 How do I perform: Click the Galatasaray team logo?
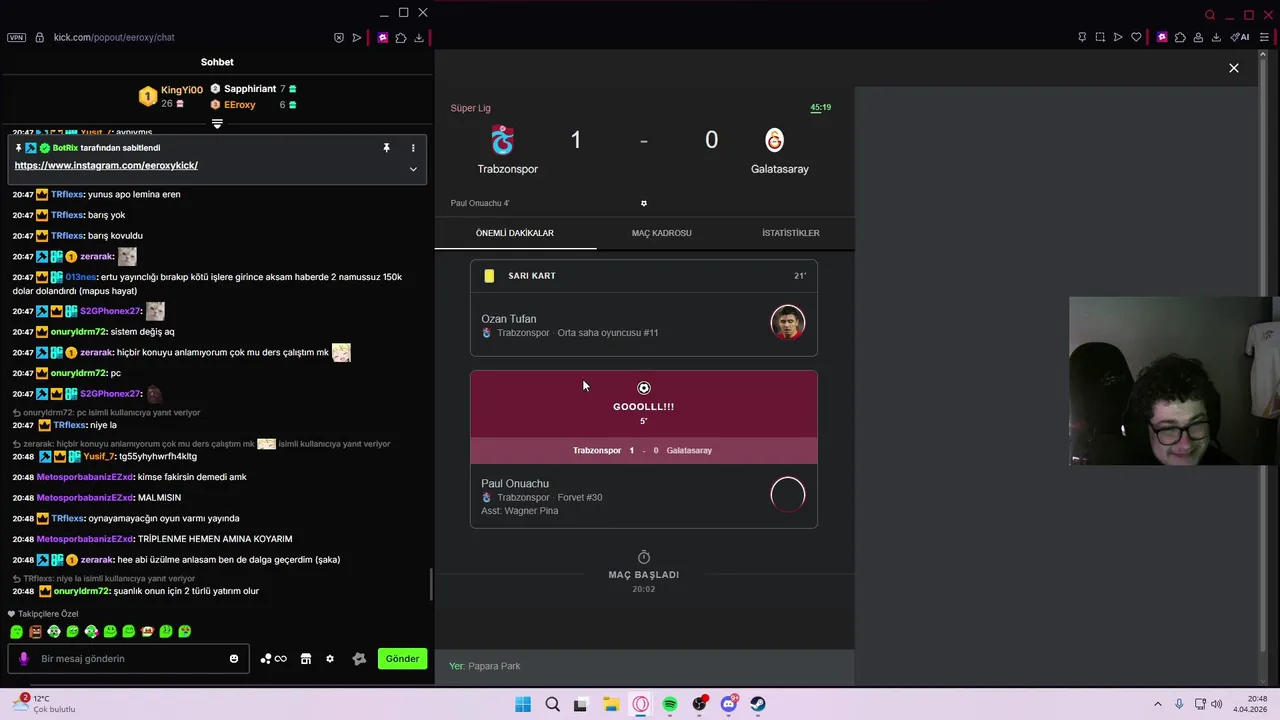coord(774,140)
